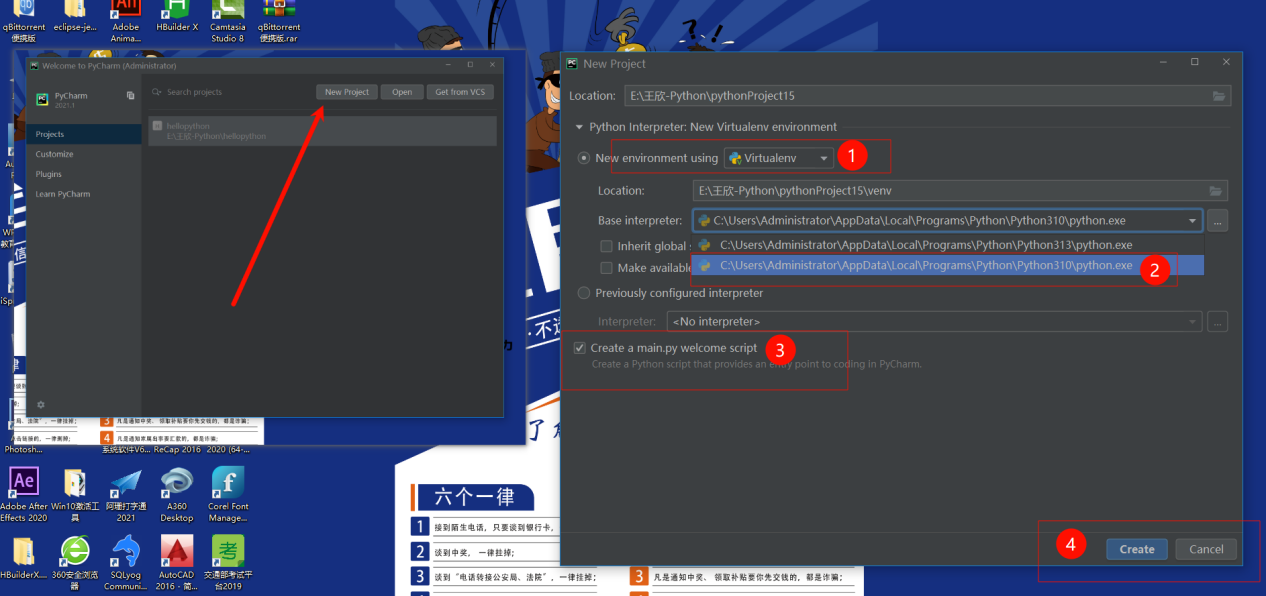Click Cancel in New Project dialog
1266x596 pixels.
[1206, 549]
